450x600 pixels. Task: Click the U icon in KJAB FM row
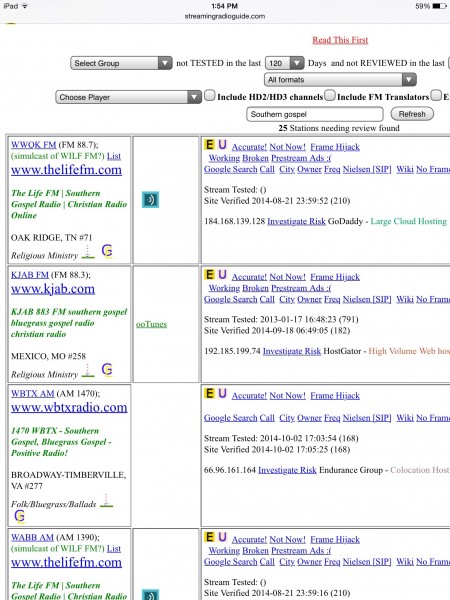tap(222, 275)
